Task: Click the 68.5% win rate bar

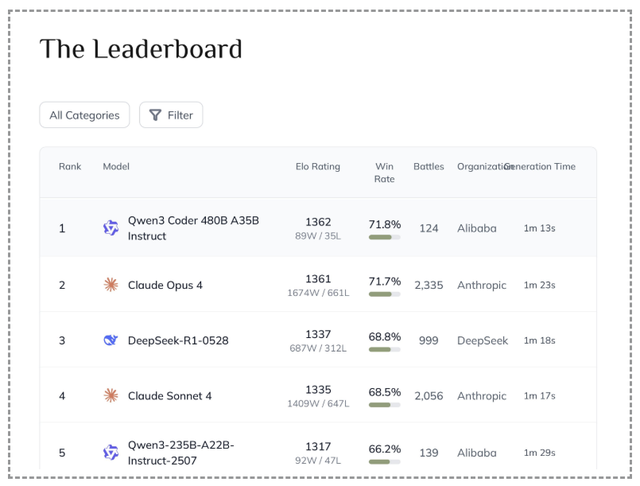Action: point(384,405)
